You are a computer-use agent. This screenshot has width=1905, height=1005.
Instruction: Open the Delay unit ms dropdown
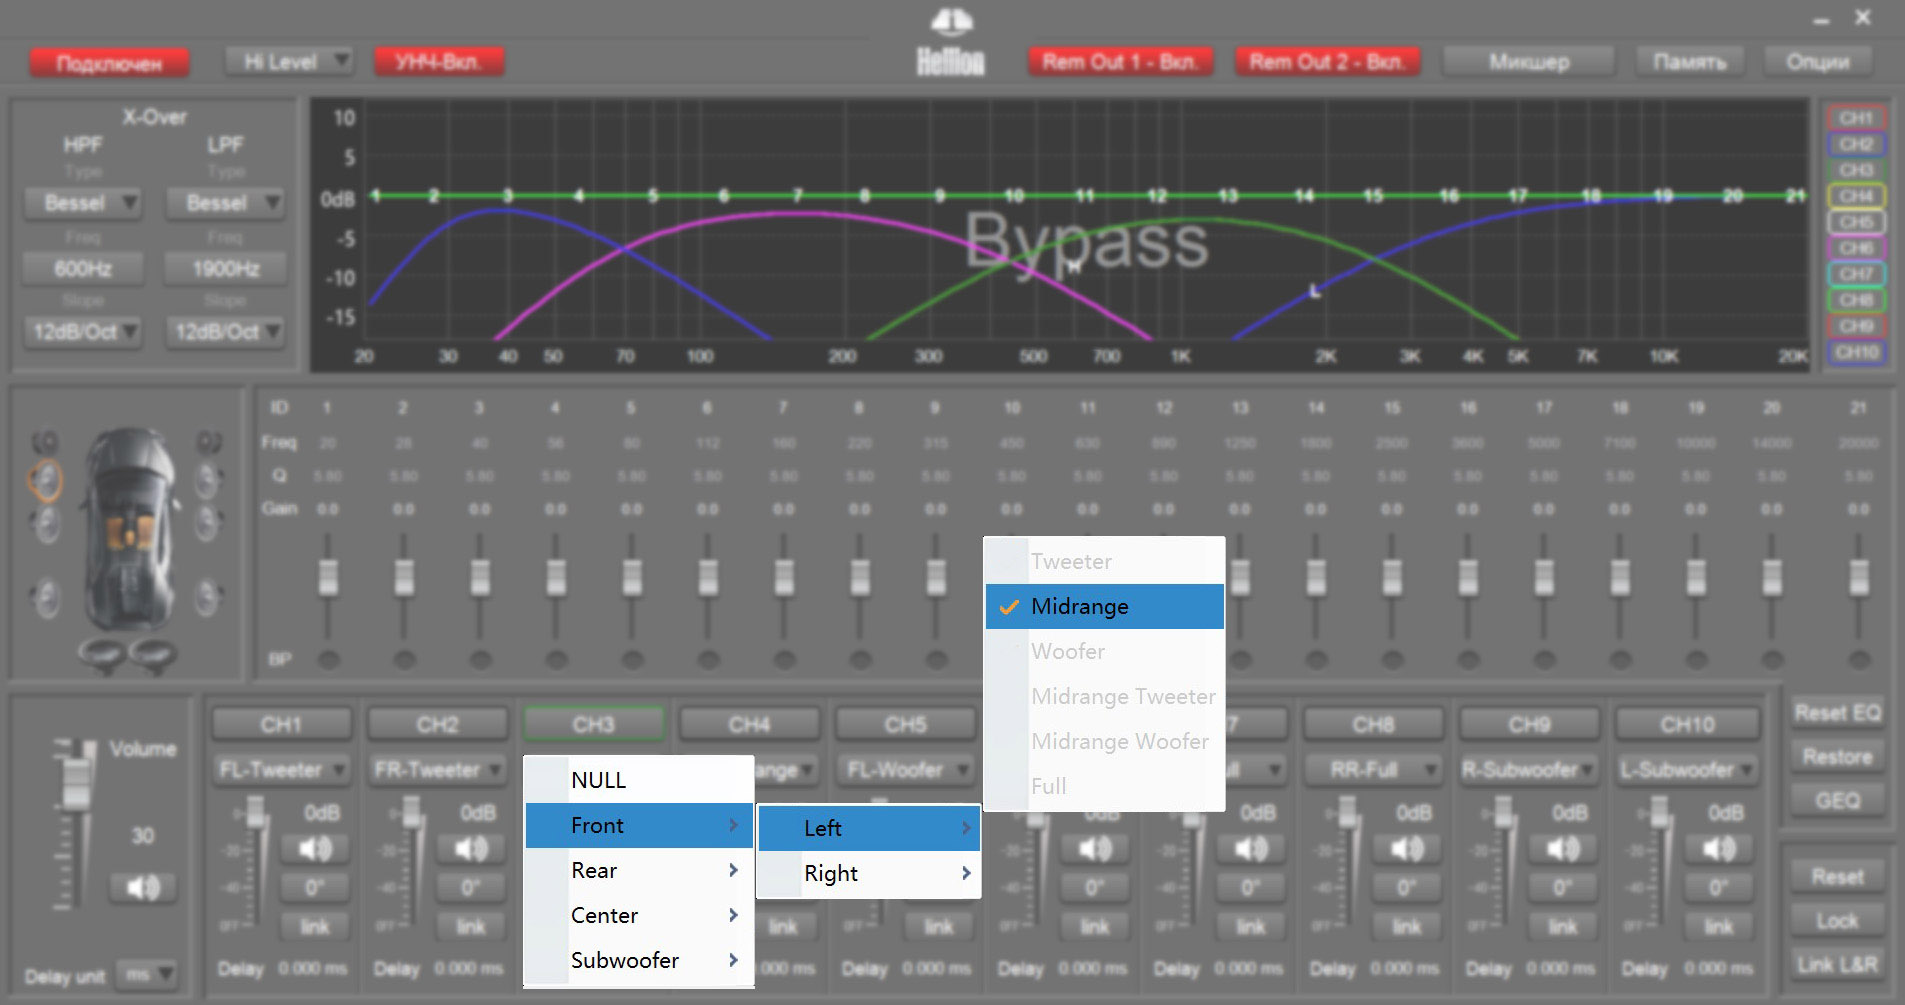point(146,974)
